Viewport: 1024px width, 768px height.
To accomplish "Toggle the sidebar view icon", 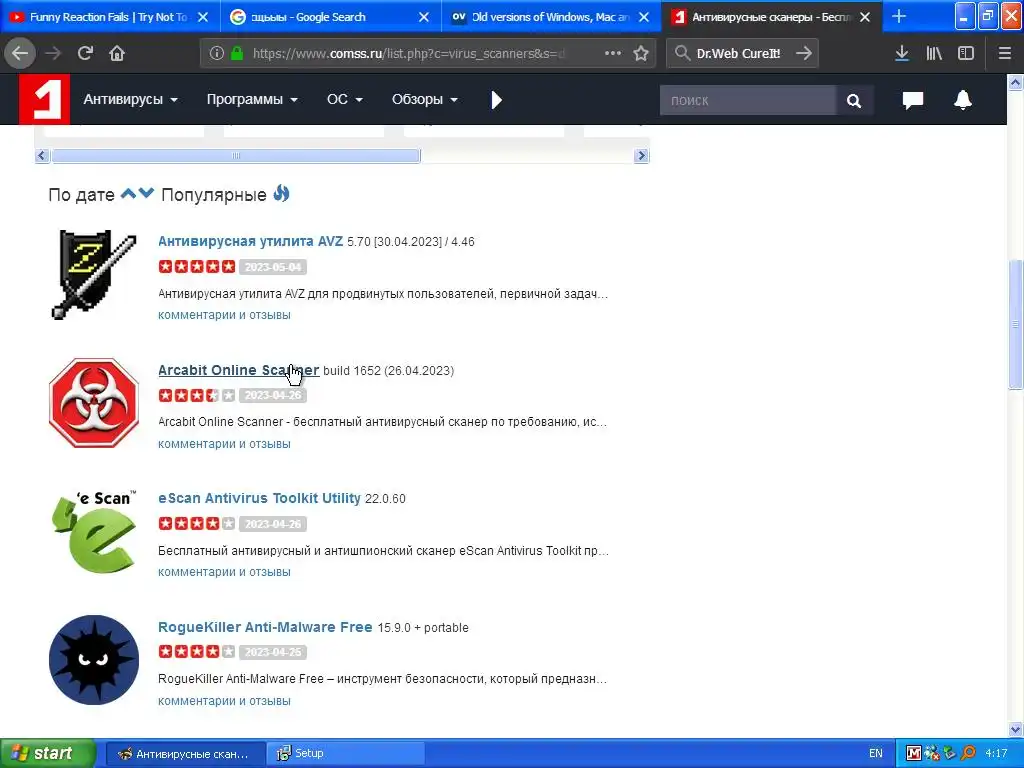I will [x=966, y=54].
